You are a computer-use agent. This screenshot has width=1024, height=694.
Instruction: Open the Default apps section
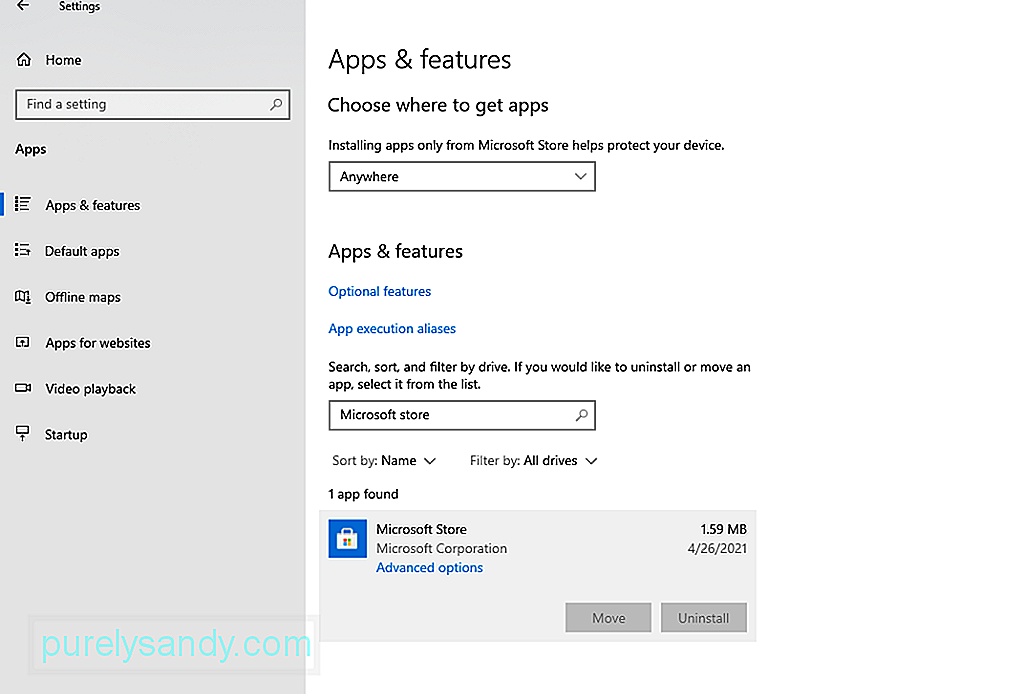[x=82, y=251]
